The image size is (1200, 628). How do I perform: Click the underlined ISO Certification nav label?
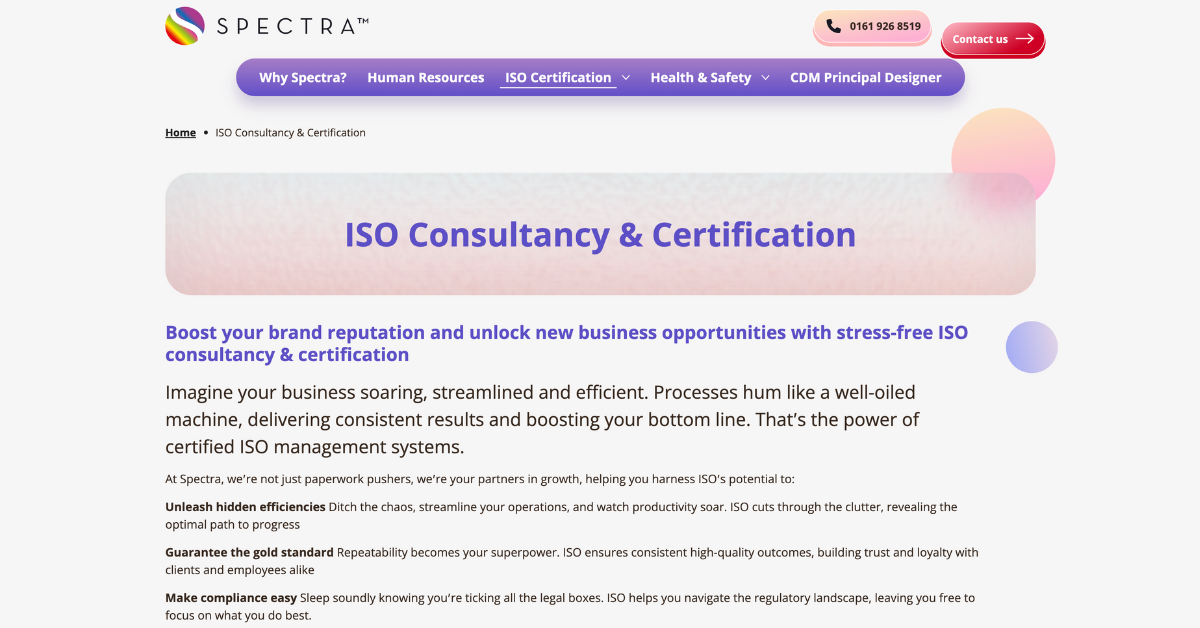[557, 77]
